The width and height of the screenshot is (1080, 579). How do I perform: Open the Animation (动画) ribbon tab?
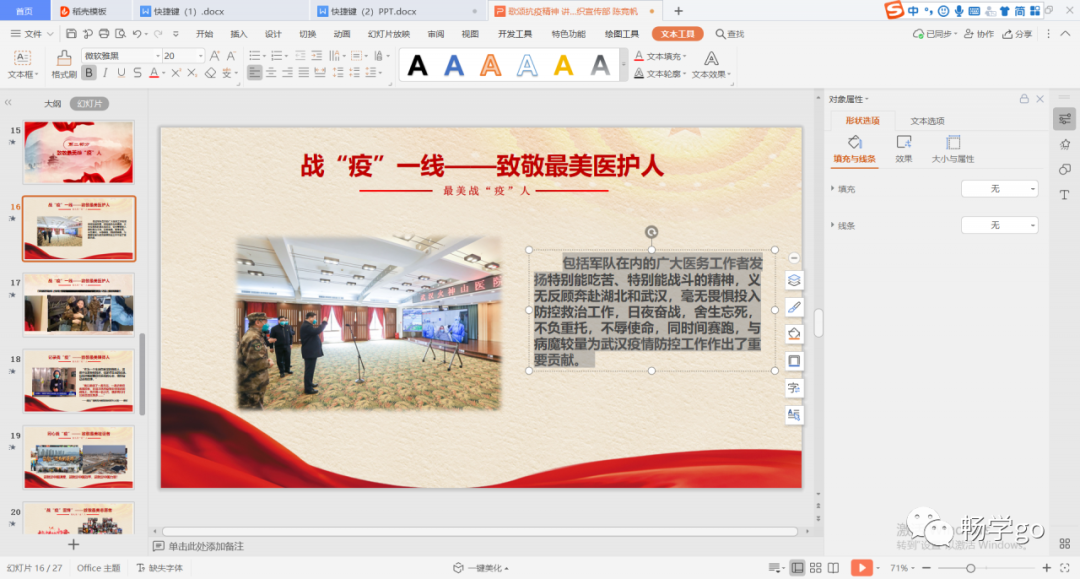point(342,34)
